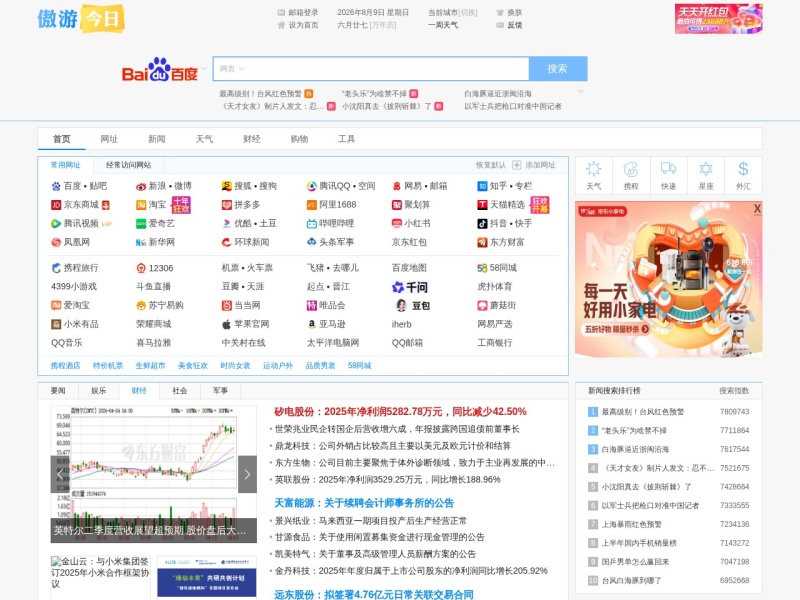The image size is (800, 600).
Task: Open the Ctrip (携程) icon shortcut
Action: tap(631, 176)
